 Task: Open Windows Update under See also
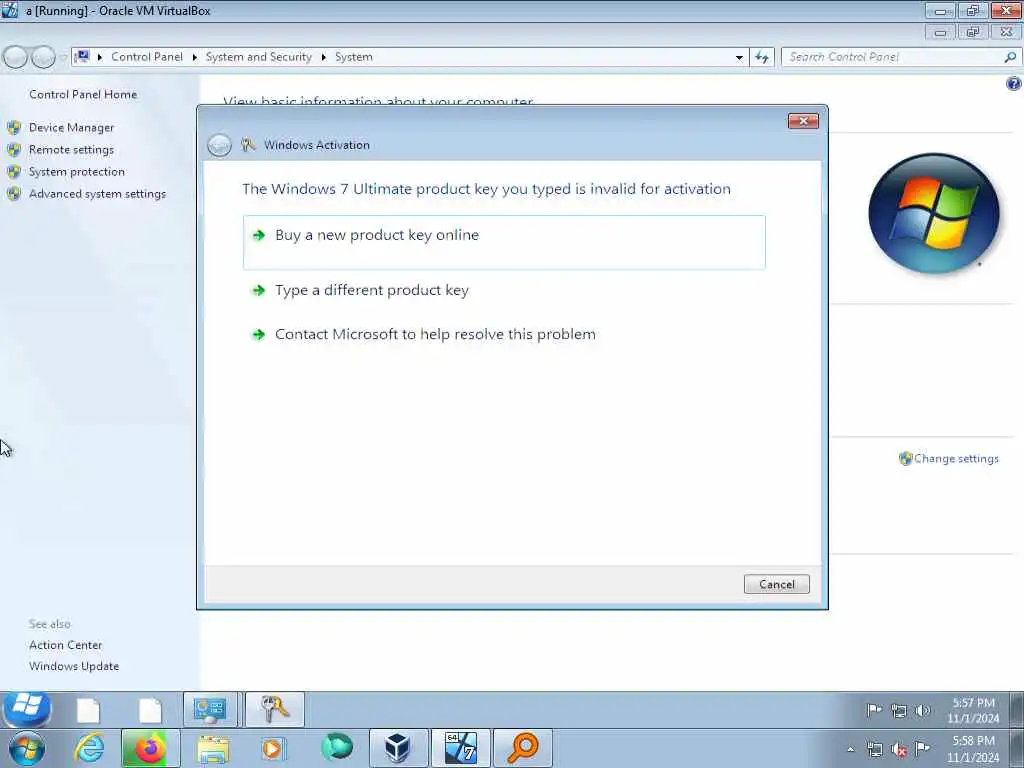tap(74, 666)
